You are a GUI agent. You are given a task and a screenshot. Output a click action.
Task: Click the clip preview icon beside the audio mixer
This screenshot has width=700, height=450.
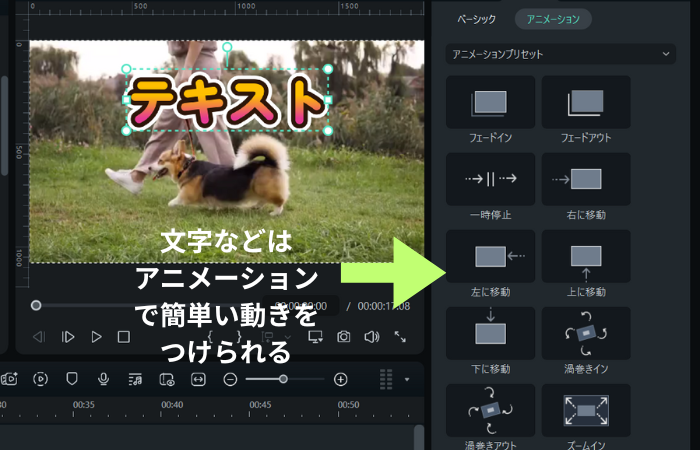tap(167, 379)
